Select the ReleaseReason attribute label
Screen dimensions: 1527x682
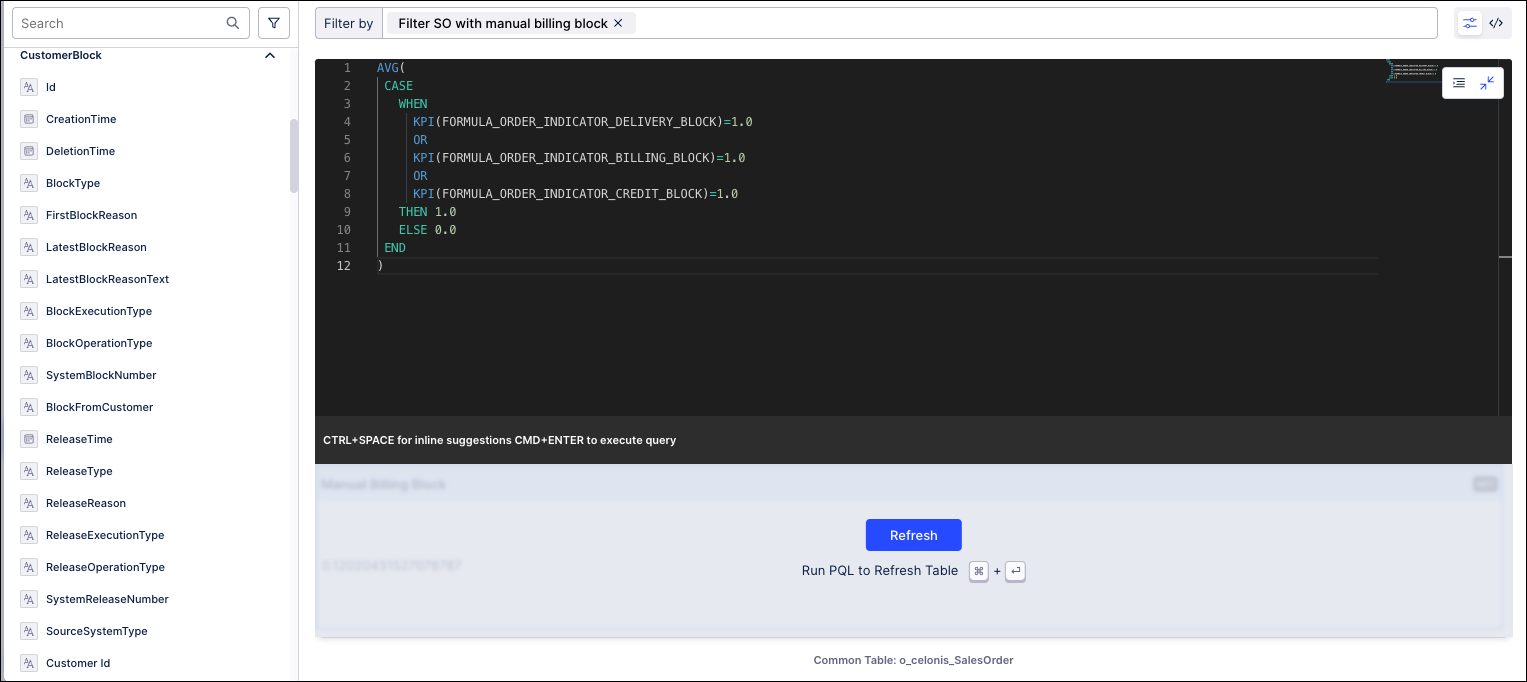click(86, 503)
